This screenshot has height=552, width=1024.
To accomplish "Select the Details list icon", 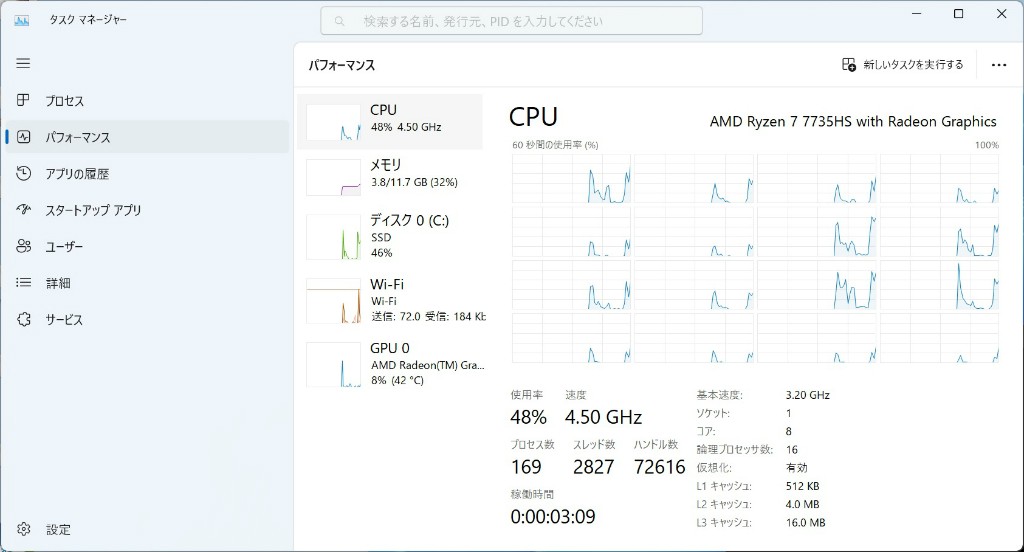I will pos(24,283).
